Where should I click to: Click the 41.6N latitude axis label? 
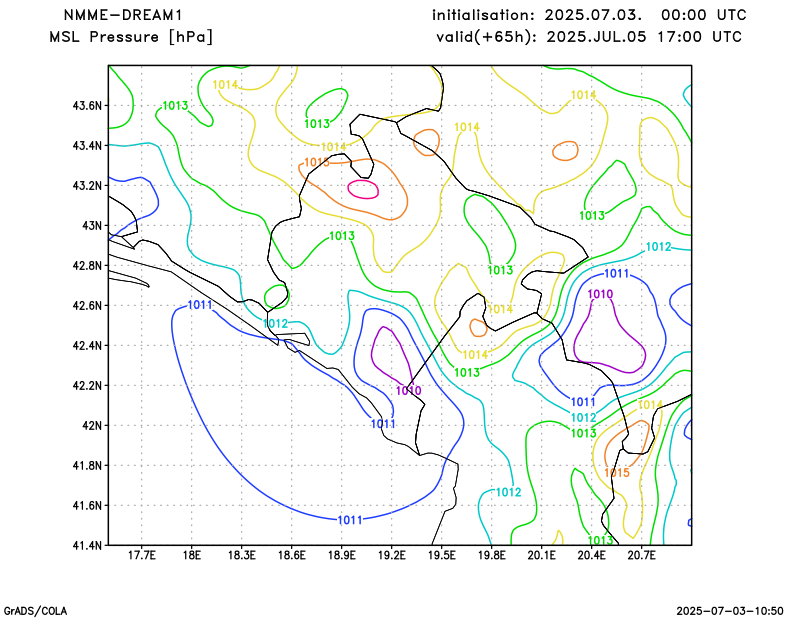pyautogui.click(x=87, y=506)
